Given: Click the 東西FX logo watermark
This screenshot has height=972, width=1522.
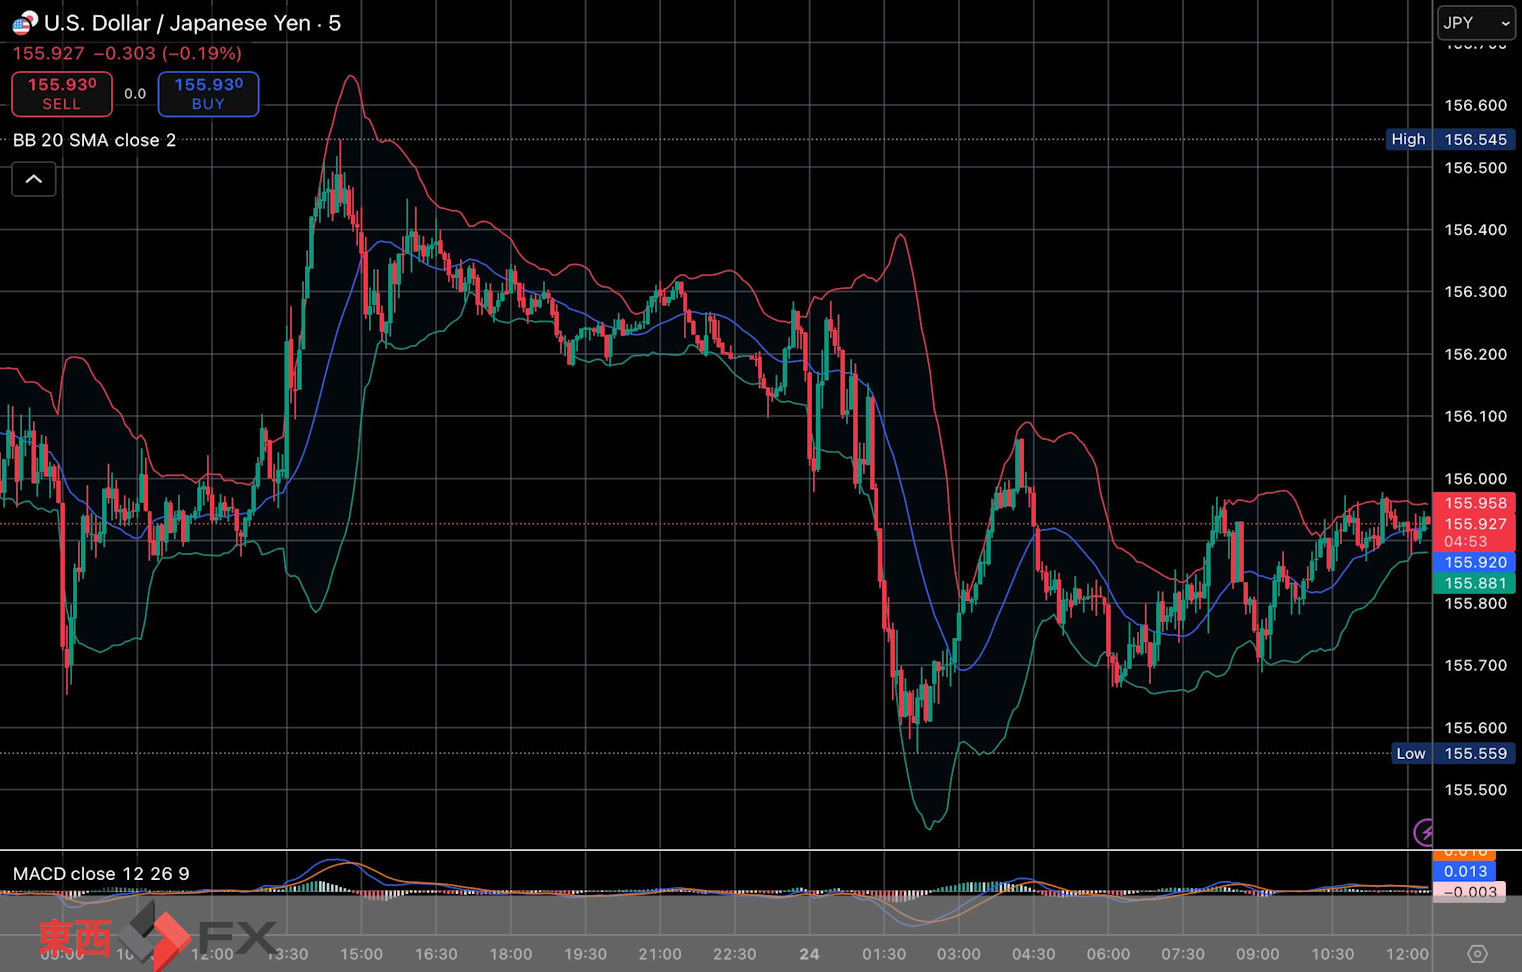Looking at the screenshot, I should (x=158, y=937).
